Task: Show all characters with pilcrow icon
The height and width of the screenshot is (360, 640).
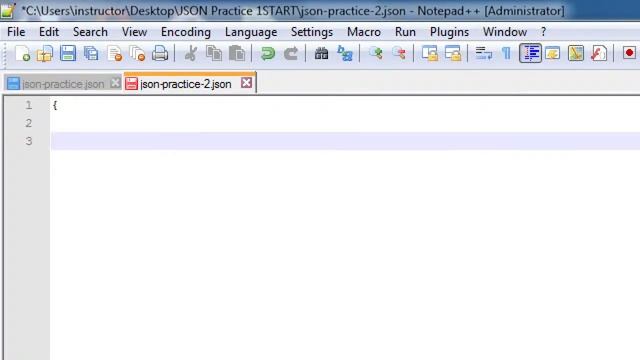Action: click(x=507, y=53)
